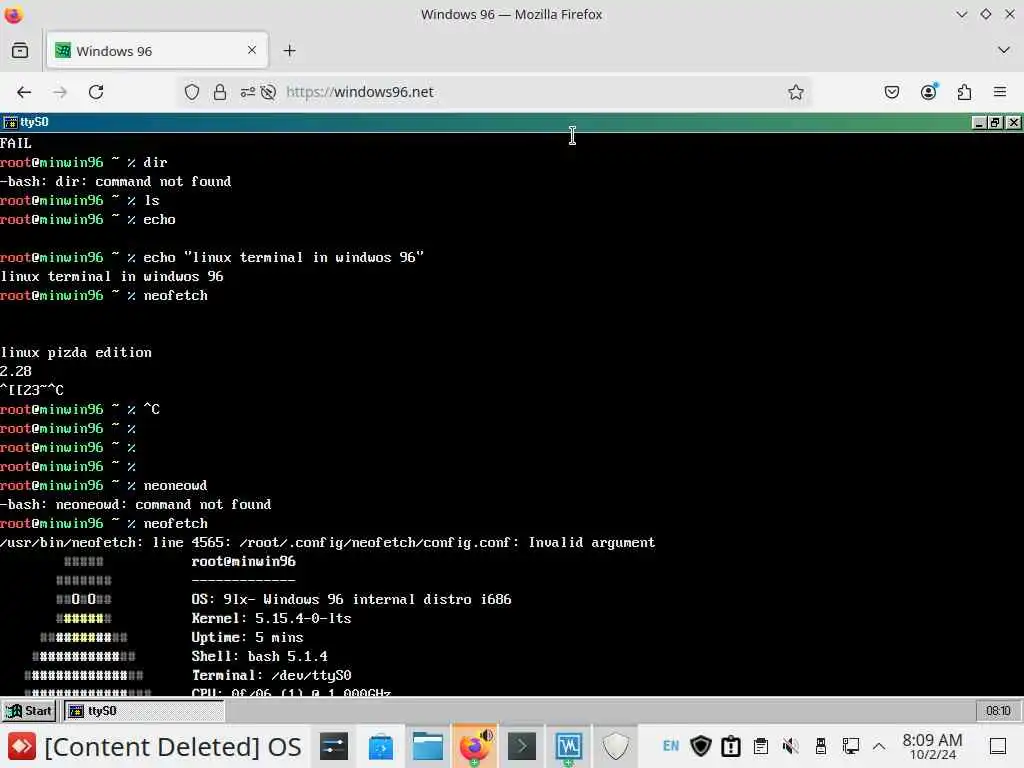Open site permissions icon in address bar
Screen dimensions: 1024x768
[248, 92]
